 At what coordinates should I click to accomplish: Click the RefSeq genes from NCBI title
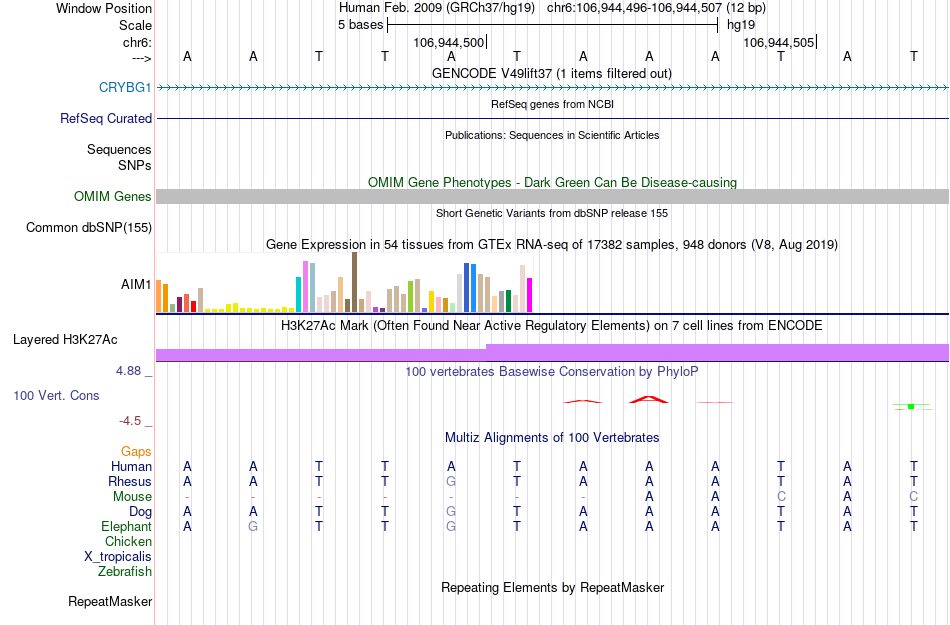point(552,104)
